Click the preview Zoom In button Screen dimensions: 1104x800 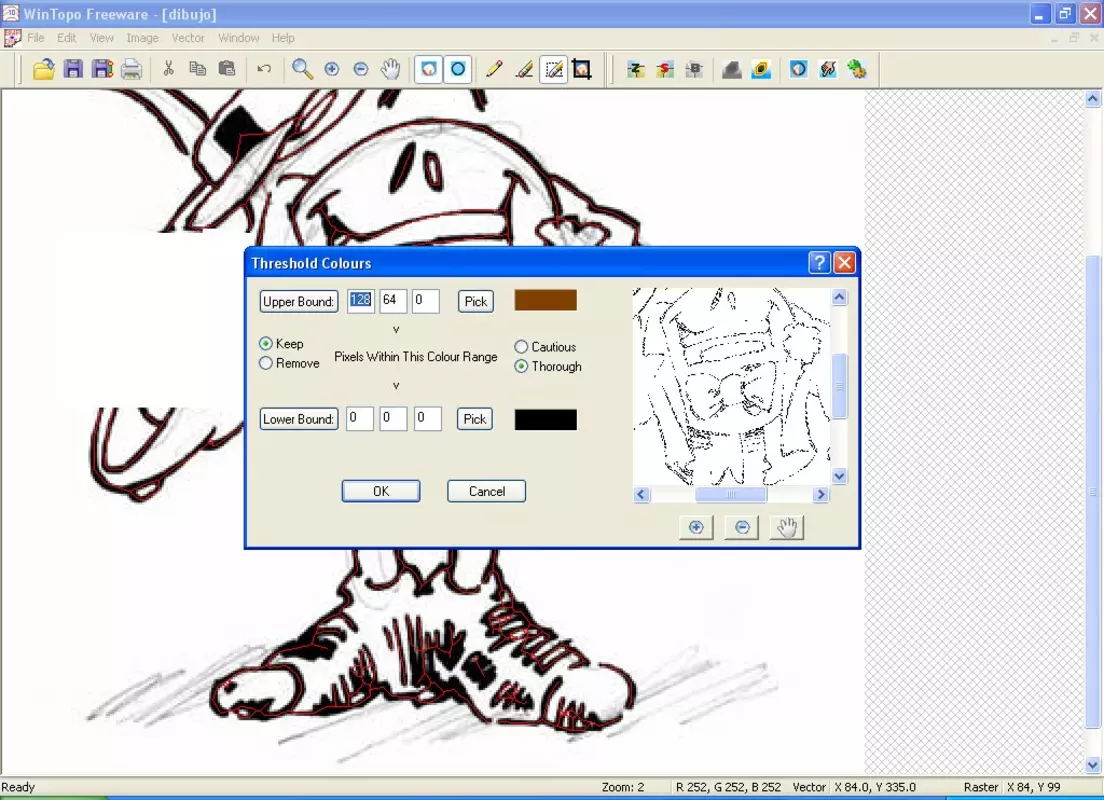[696, 527]
